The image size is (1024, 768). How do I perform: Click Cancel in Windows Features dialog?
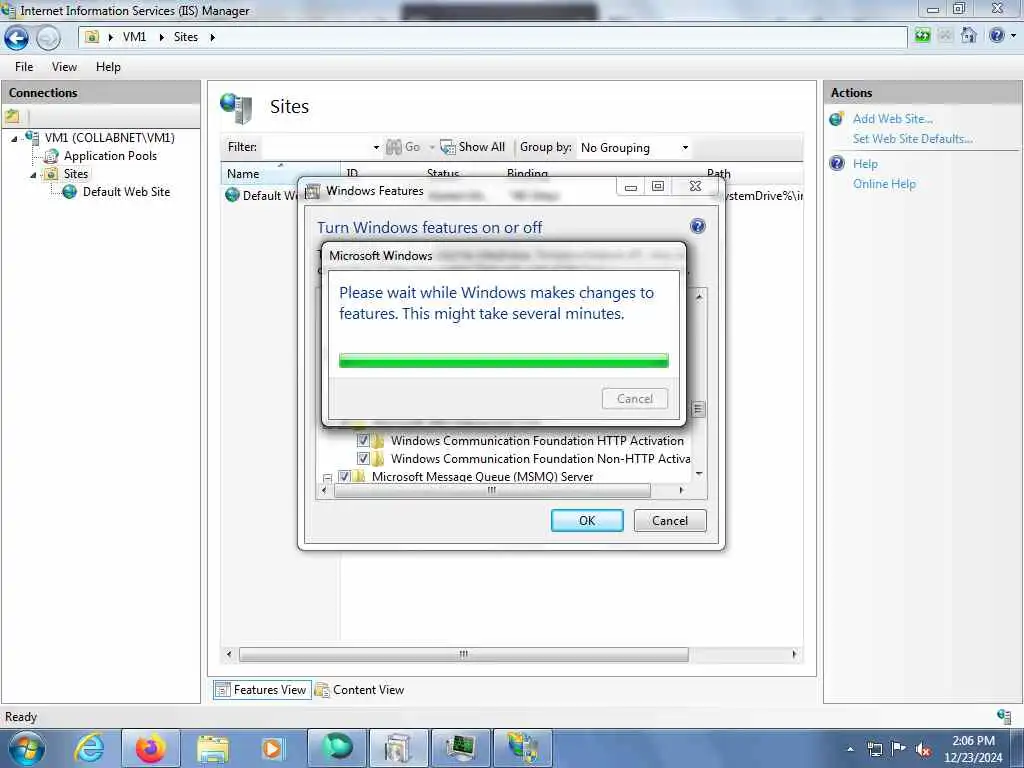pos(670,520)
